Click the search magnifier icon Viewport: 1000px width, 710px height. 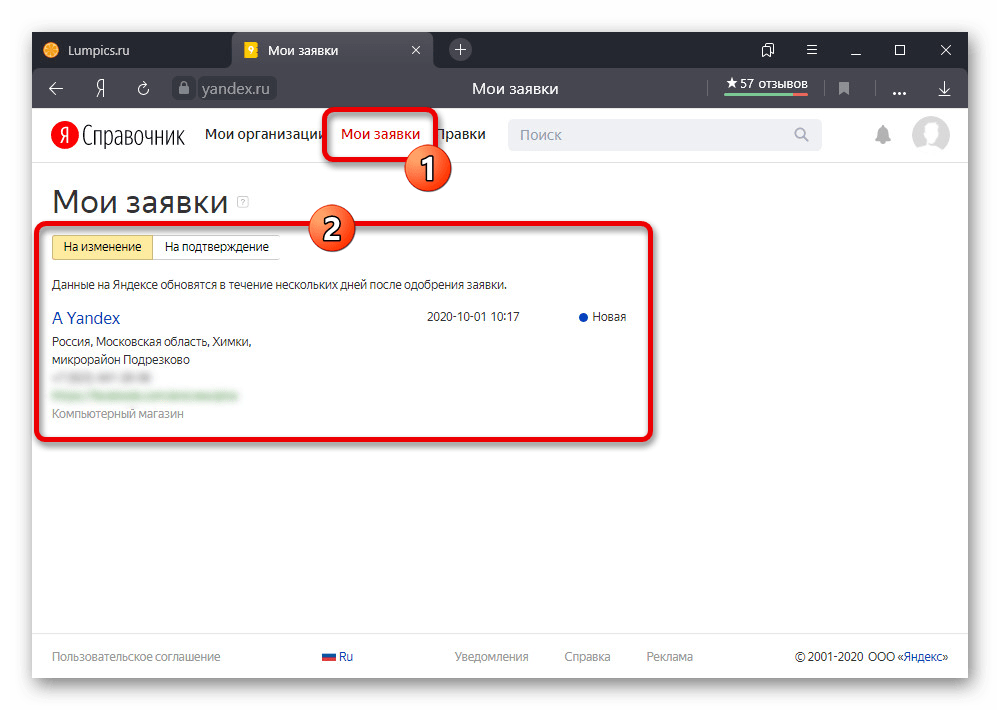pos(801,135)
